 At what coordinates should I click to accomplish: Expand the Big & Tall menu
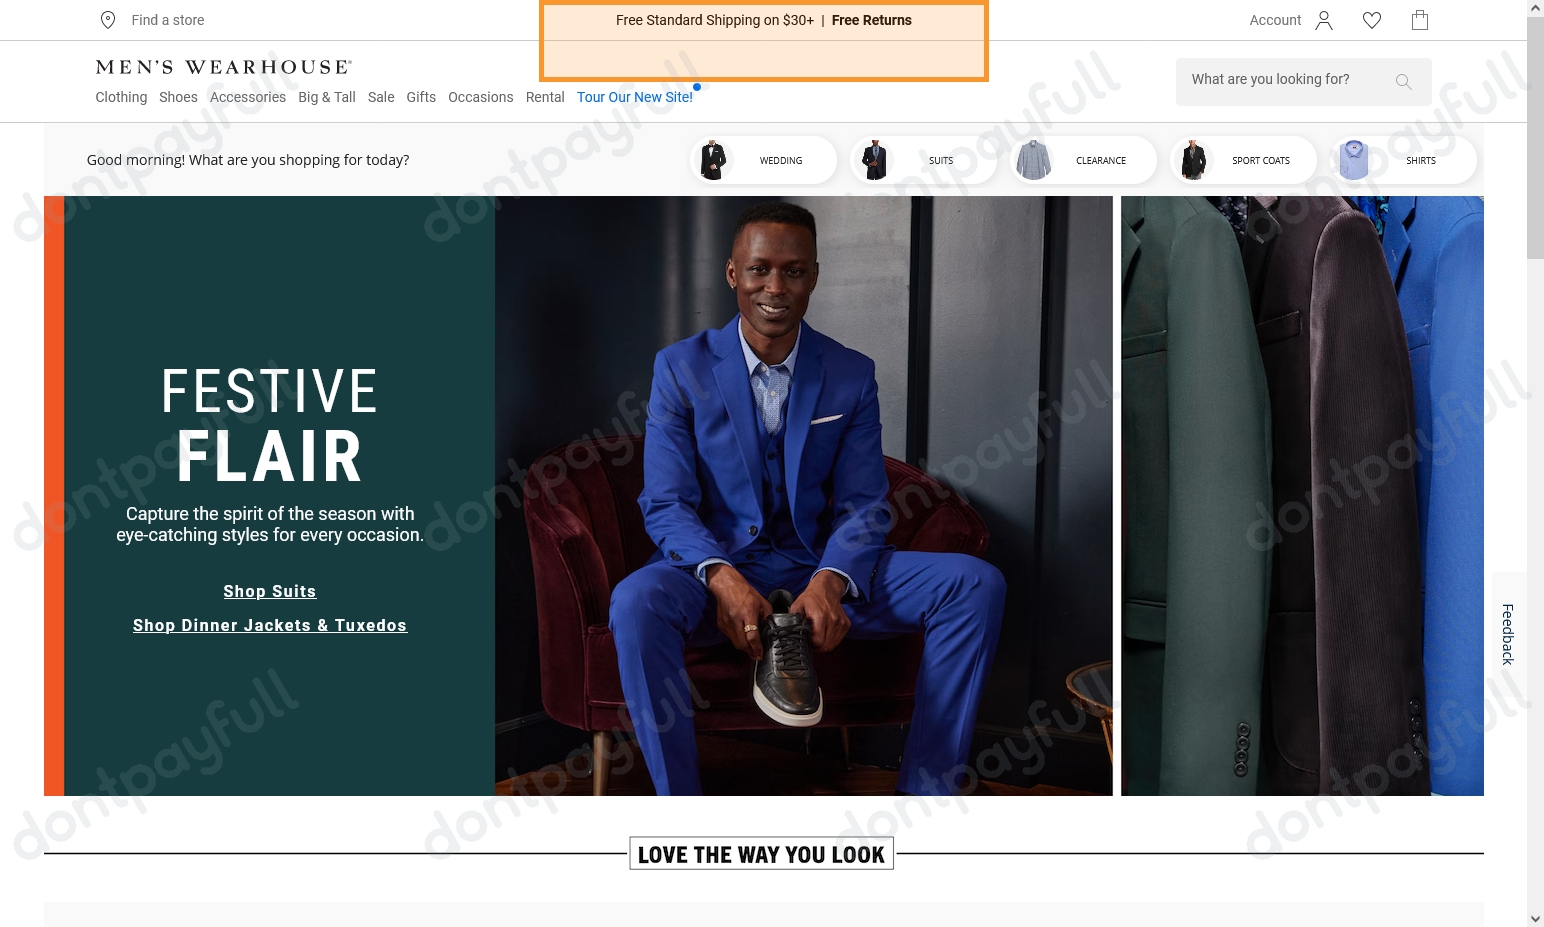pyautogui.click(x=327, y=97)
